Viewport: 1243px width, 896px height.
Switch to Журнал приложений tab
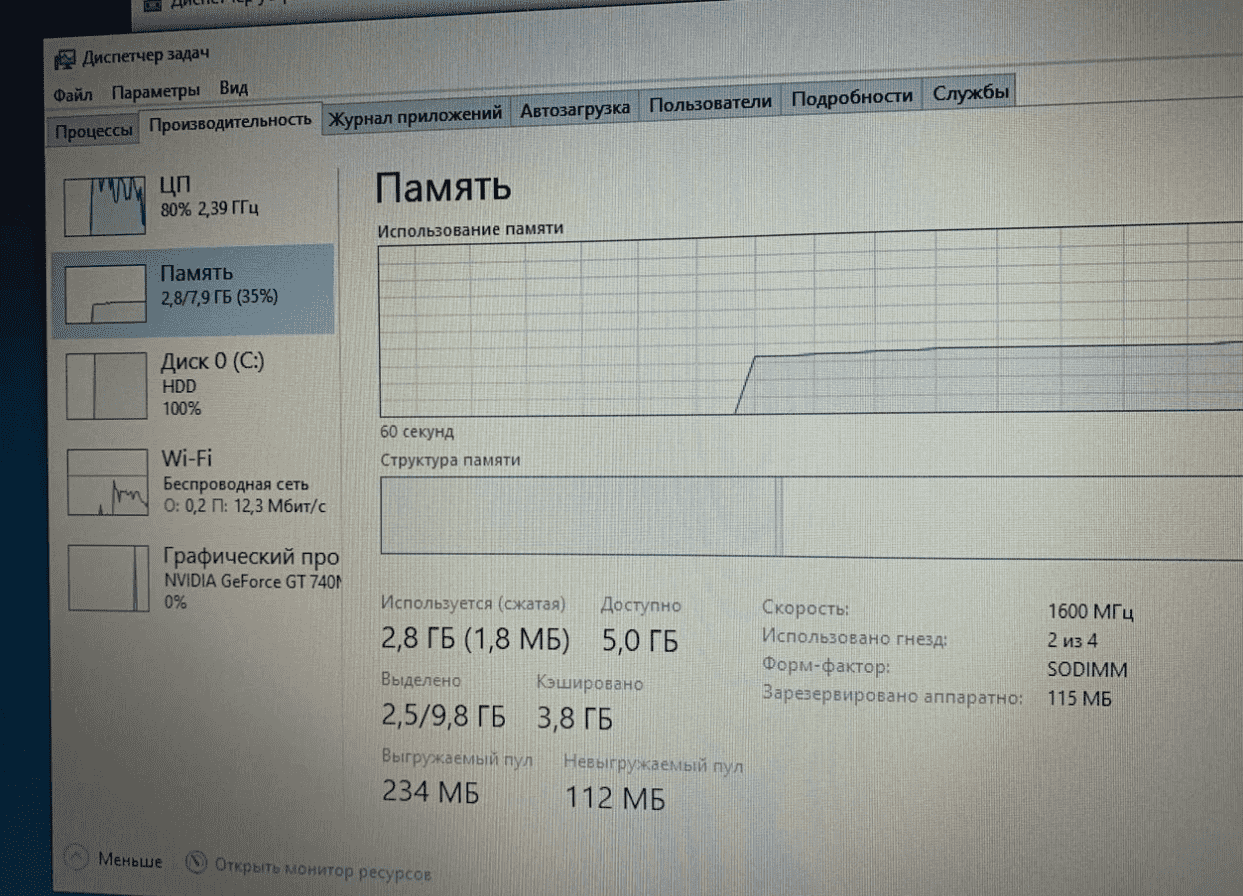point(416,114)
